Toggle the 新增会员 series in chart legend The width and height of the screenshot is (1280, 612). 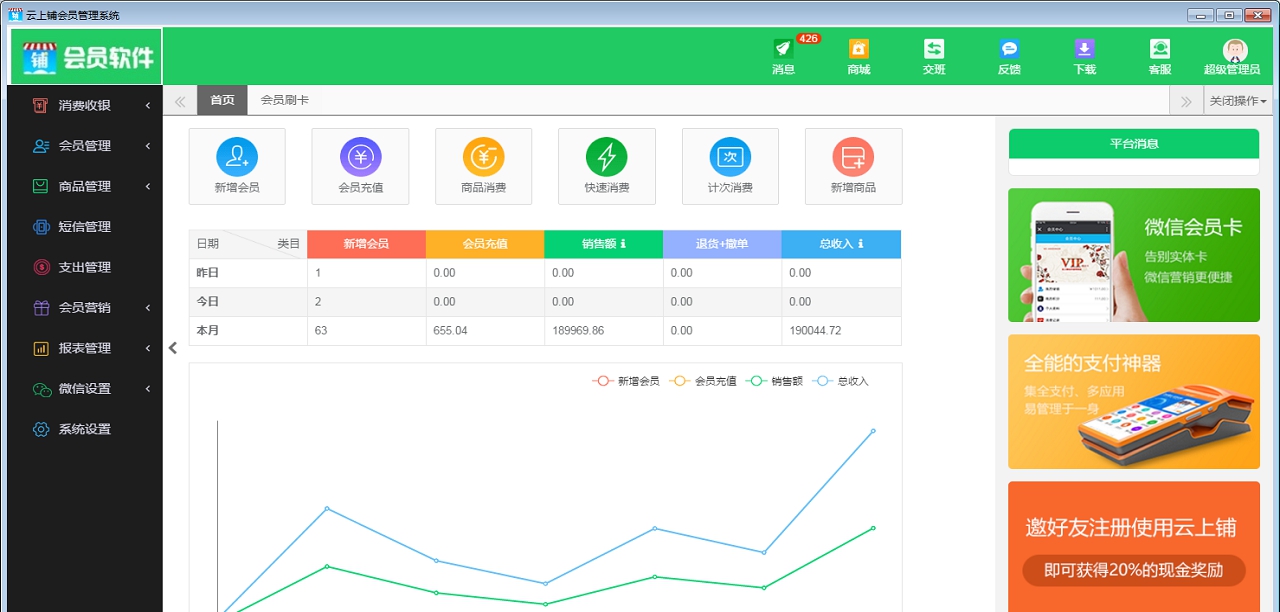click(627, 380)
